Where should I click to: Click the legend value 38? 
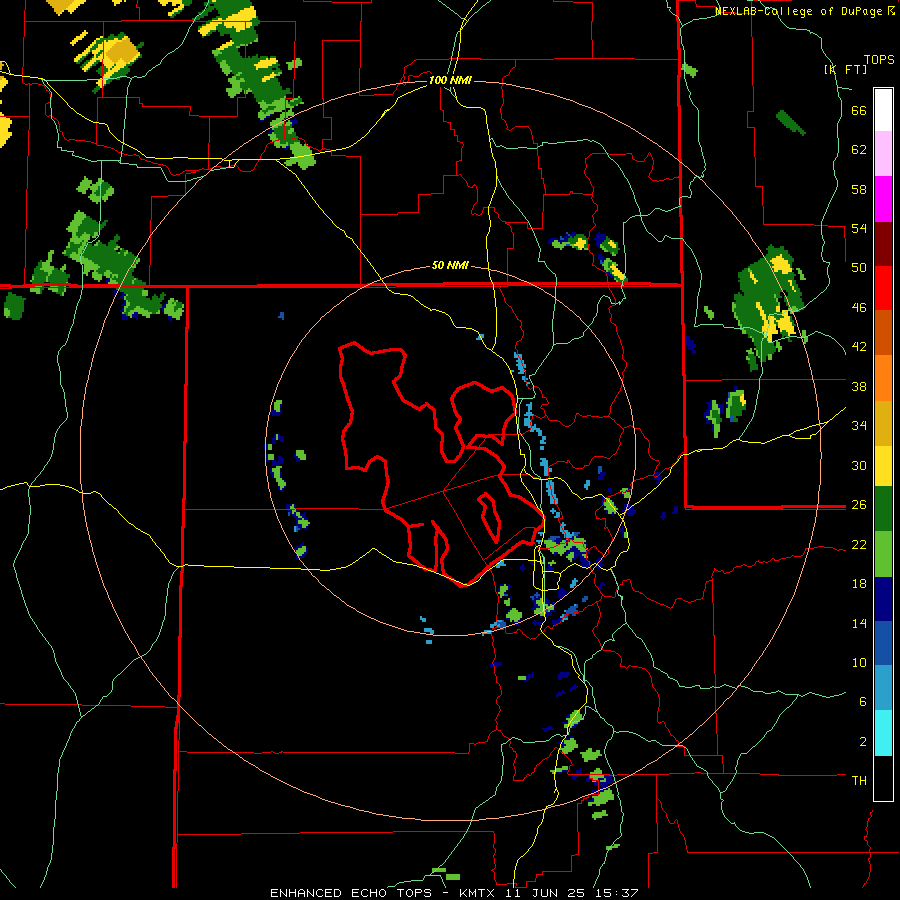point(859,386)
